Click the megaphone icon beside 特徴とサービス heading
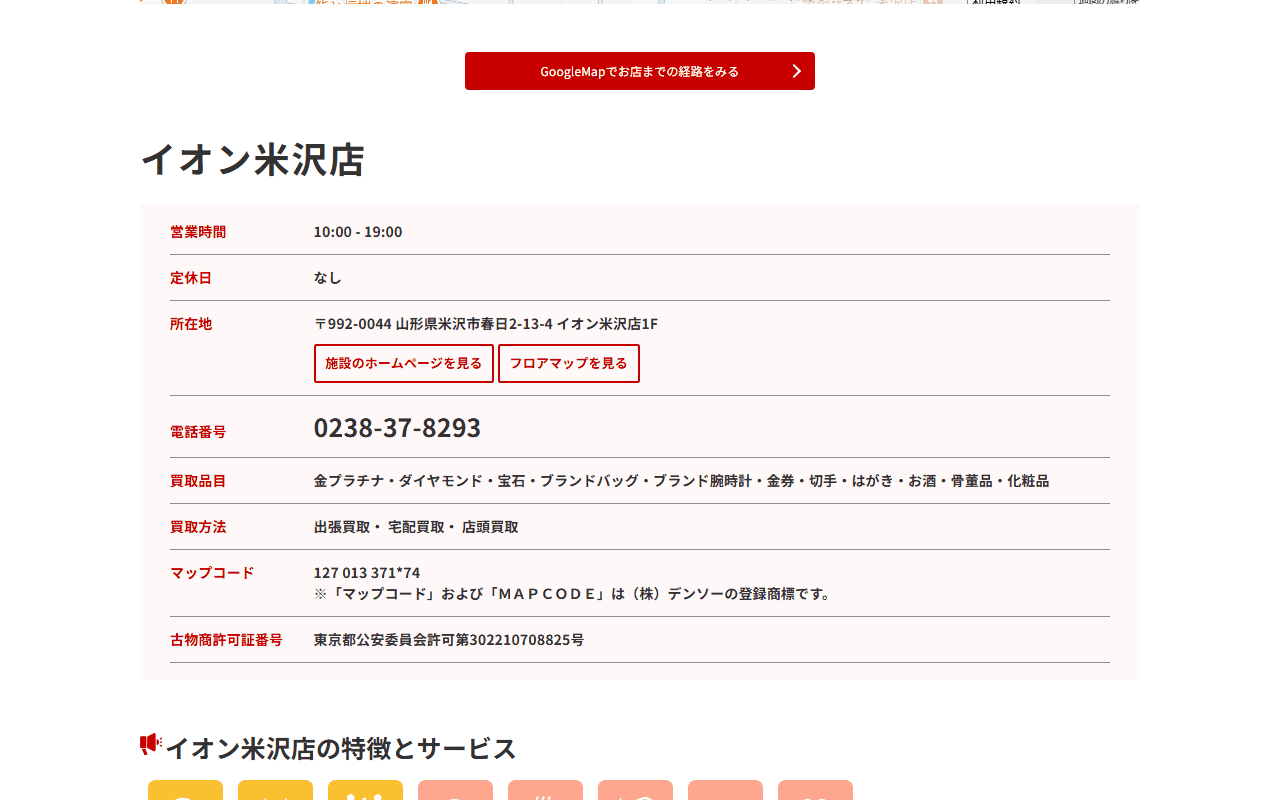 (x=151, y=744)
